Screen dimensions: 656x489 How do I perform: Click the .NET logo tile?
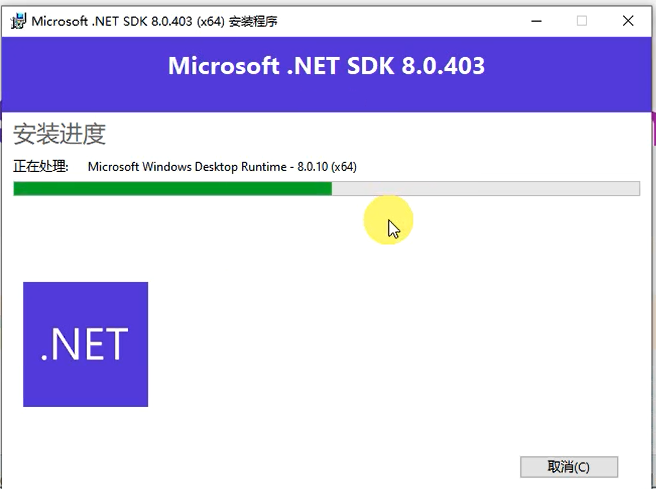click(x=85, y=344)
